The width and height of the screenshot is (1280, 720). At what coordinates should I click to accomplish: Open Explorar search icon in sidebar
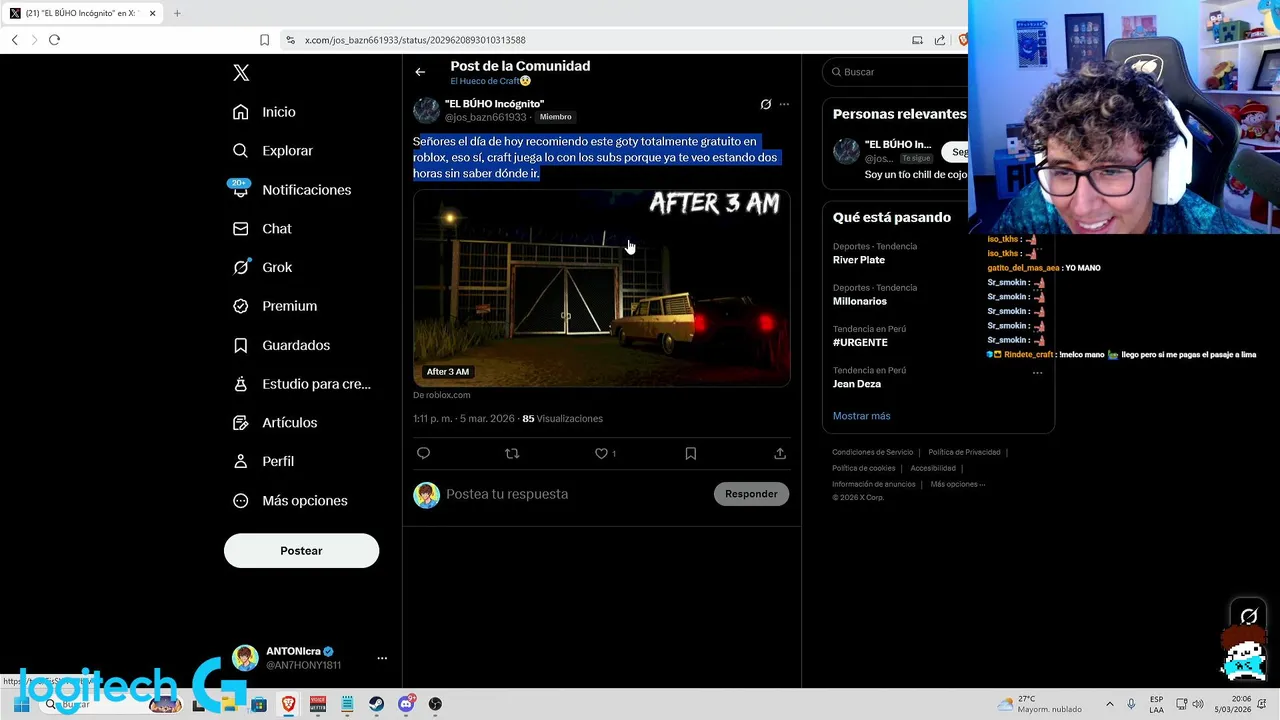click(240, 151)
